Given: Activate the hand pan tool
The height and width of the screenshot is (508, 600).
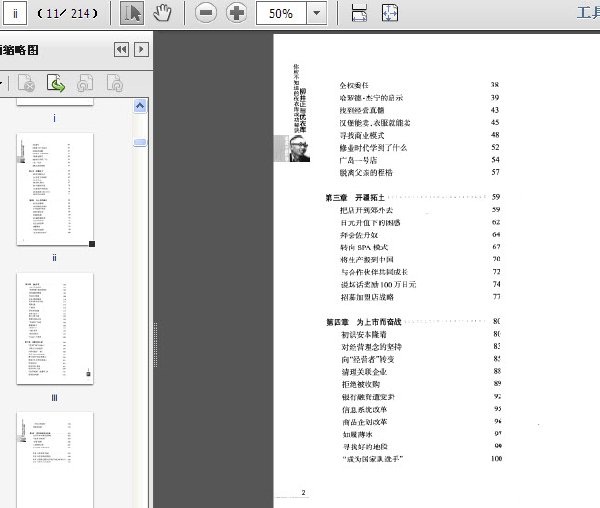Looking at the screenshot, I should [x=162, y=13].
